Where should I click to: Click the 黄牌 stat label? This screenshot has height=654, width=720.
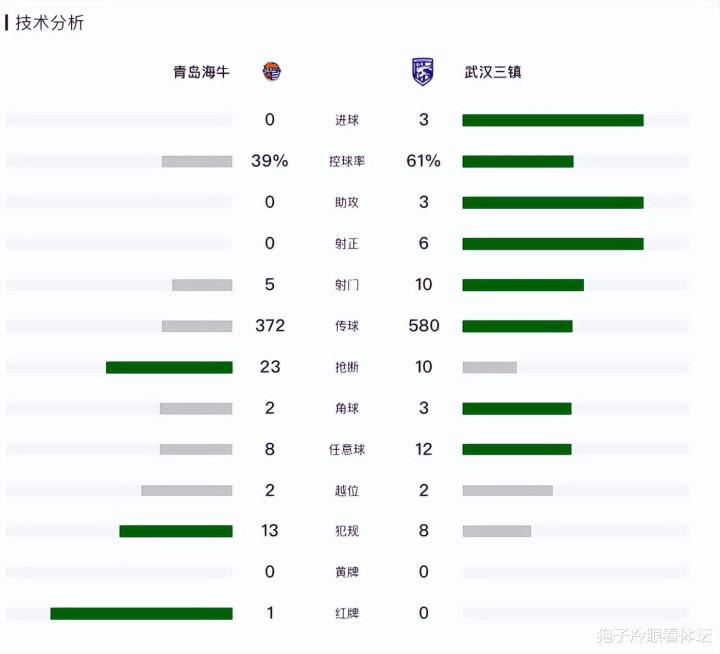pyautogui.click(x=347, y=572)
